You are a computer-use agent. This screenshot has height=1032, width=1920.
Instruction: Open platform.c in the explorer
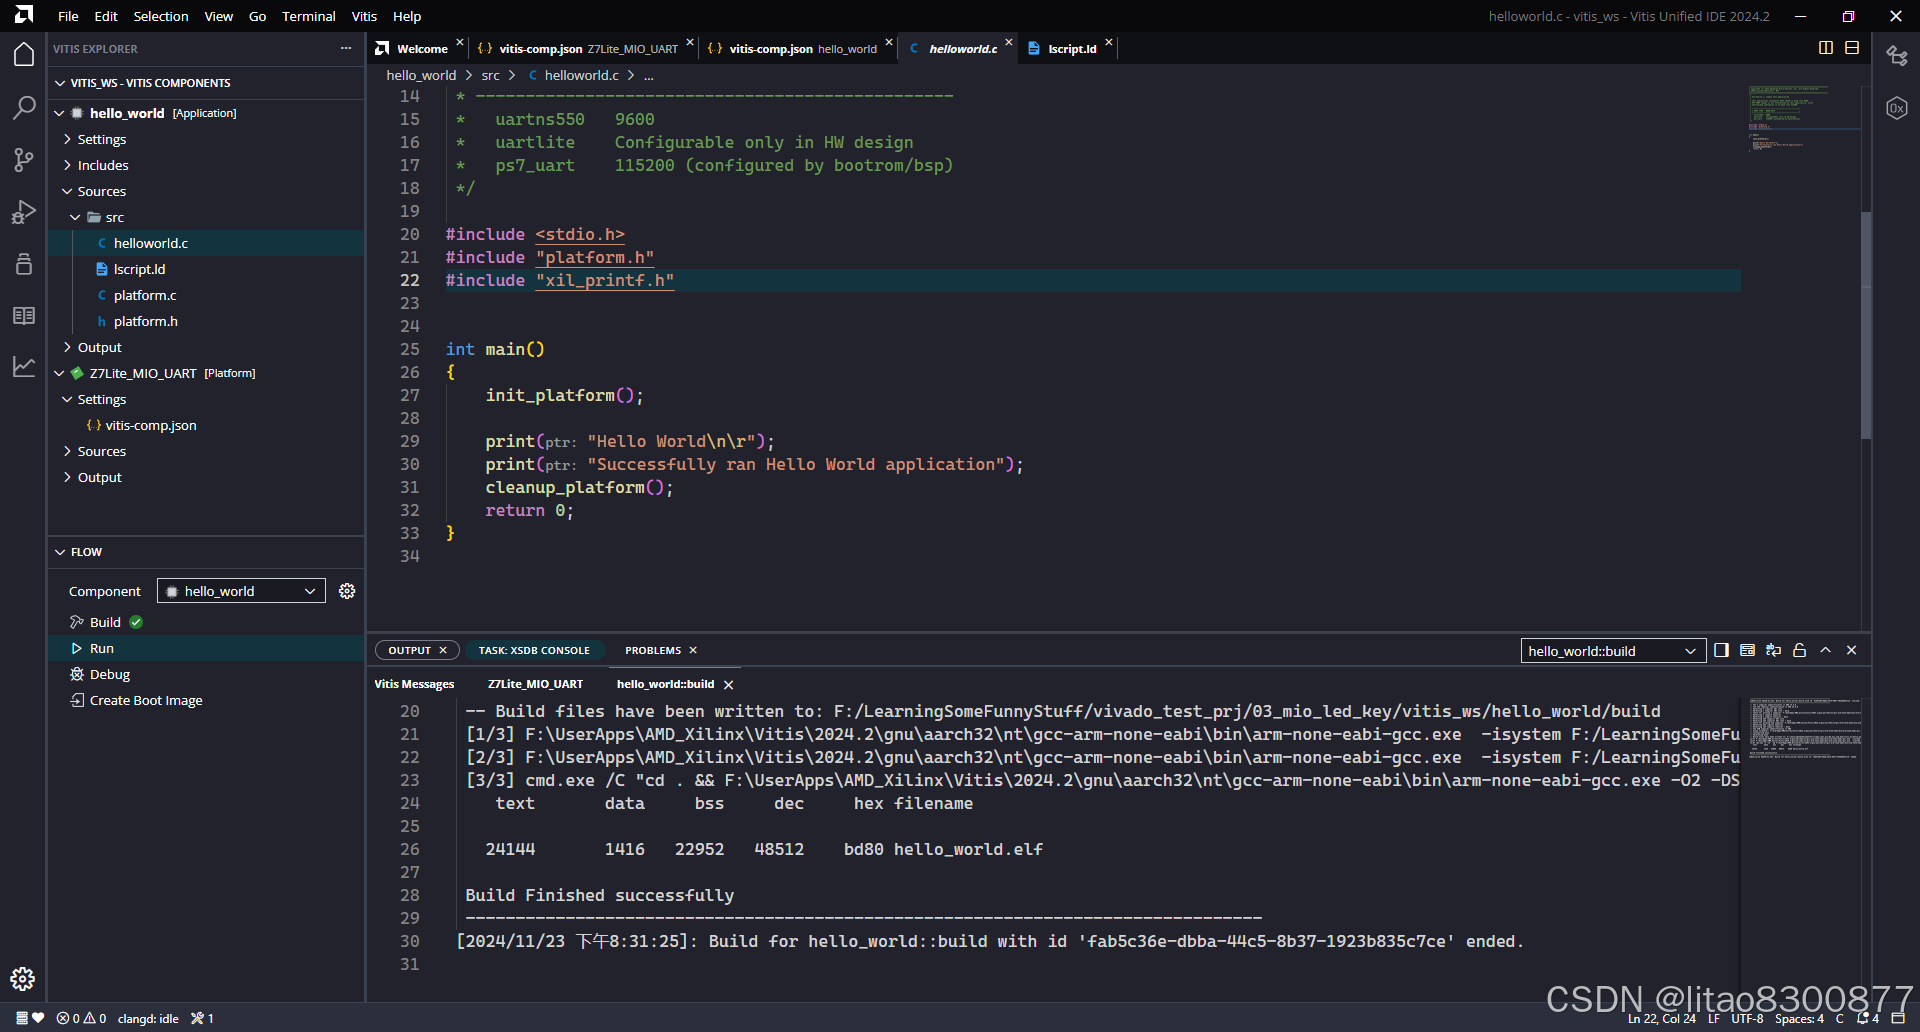pyautogui.click(x=145, y=295)
